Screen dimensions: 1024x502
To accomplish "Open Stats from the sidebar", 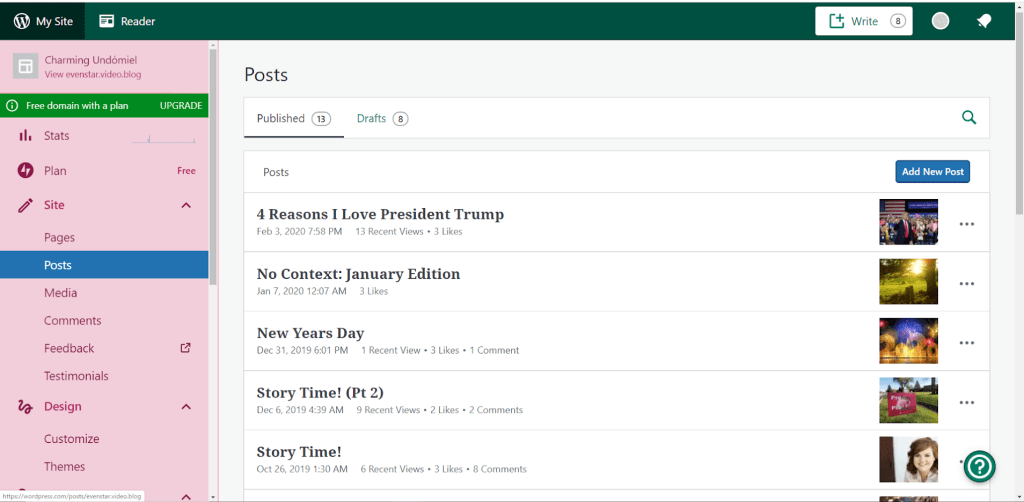I will pos(57,136).
